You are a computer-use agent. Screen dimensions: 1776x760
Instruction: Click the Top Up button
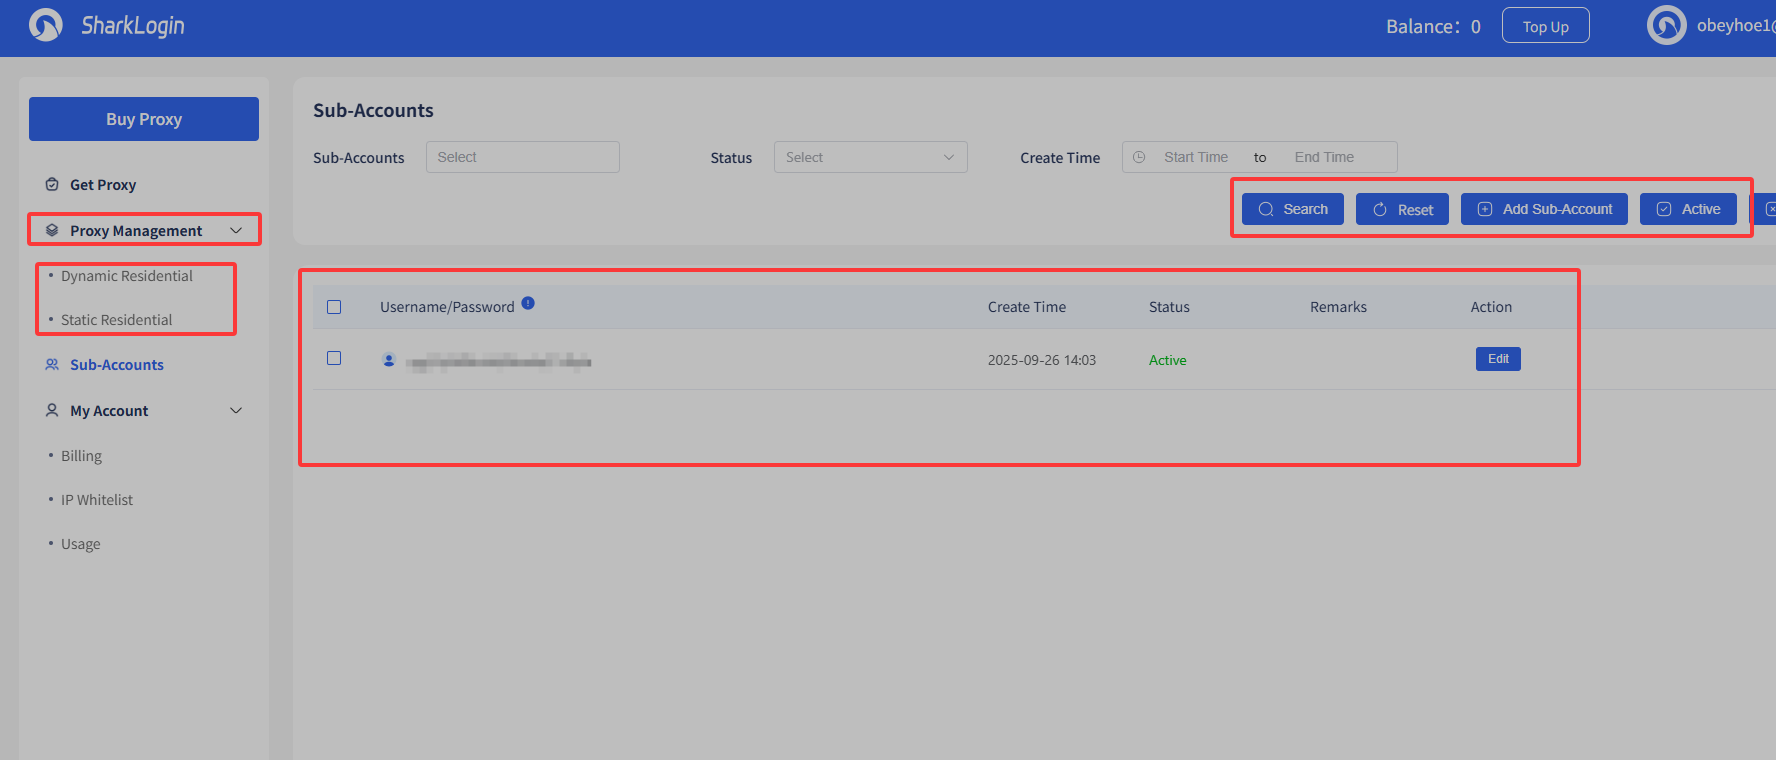point(1545,26)
